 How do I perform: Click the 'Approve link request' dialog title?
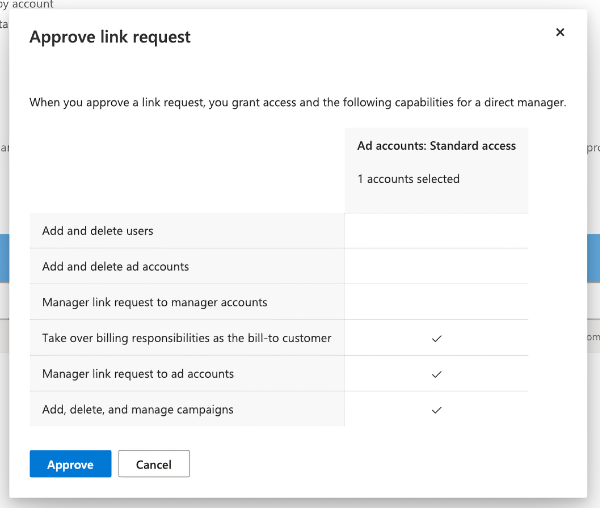click(x=110, y=37)
